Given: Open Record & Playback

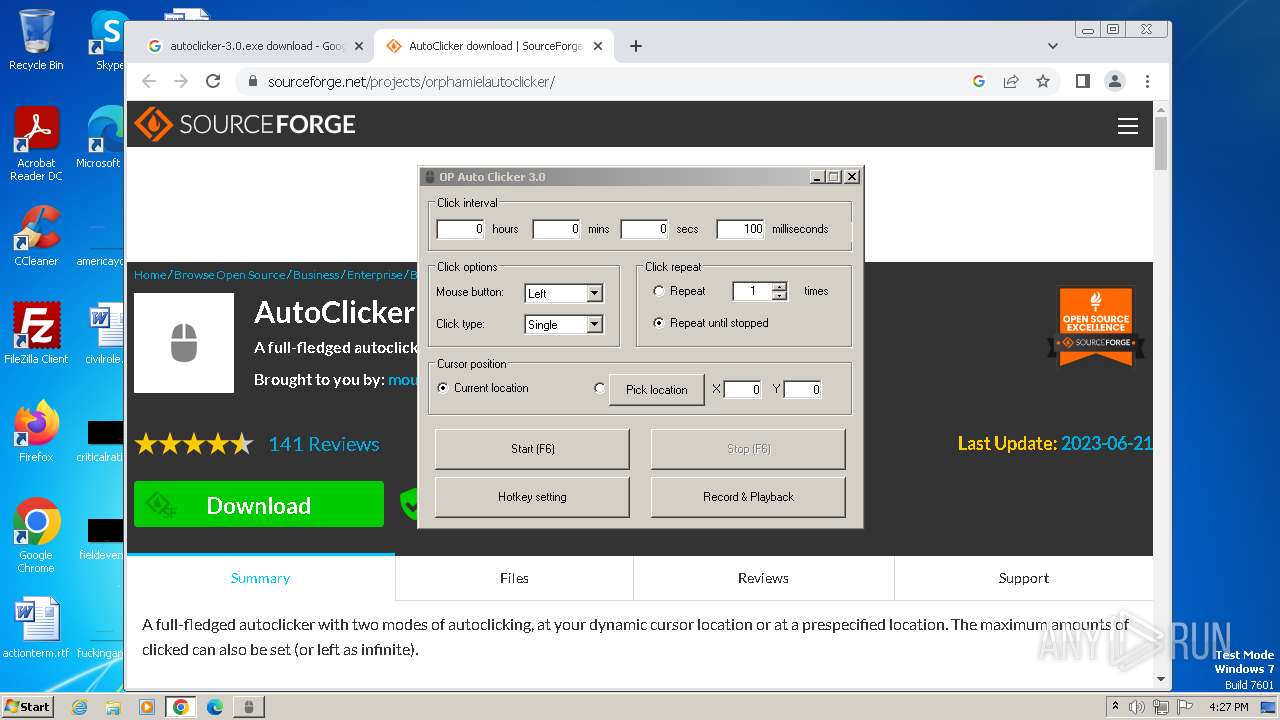Looking at the screenshot, I should click(748, 497).
